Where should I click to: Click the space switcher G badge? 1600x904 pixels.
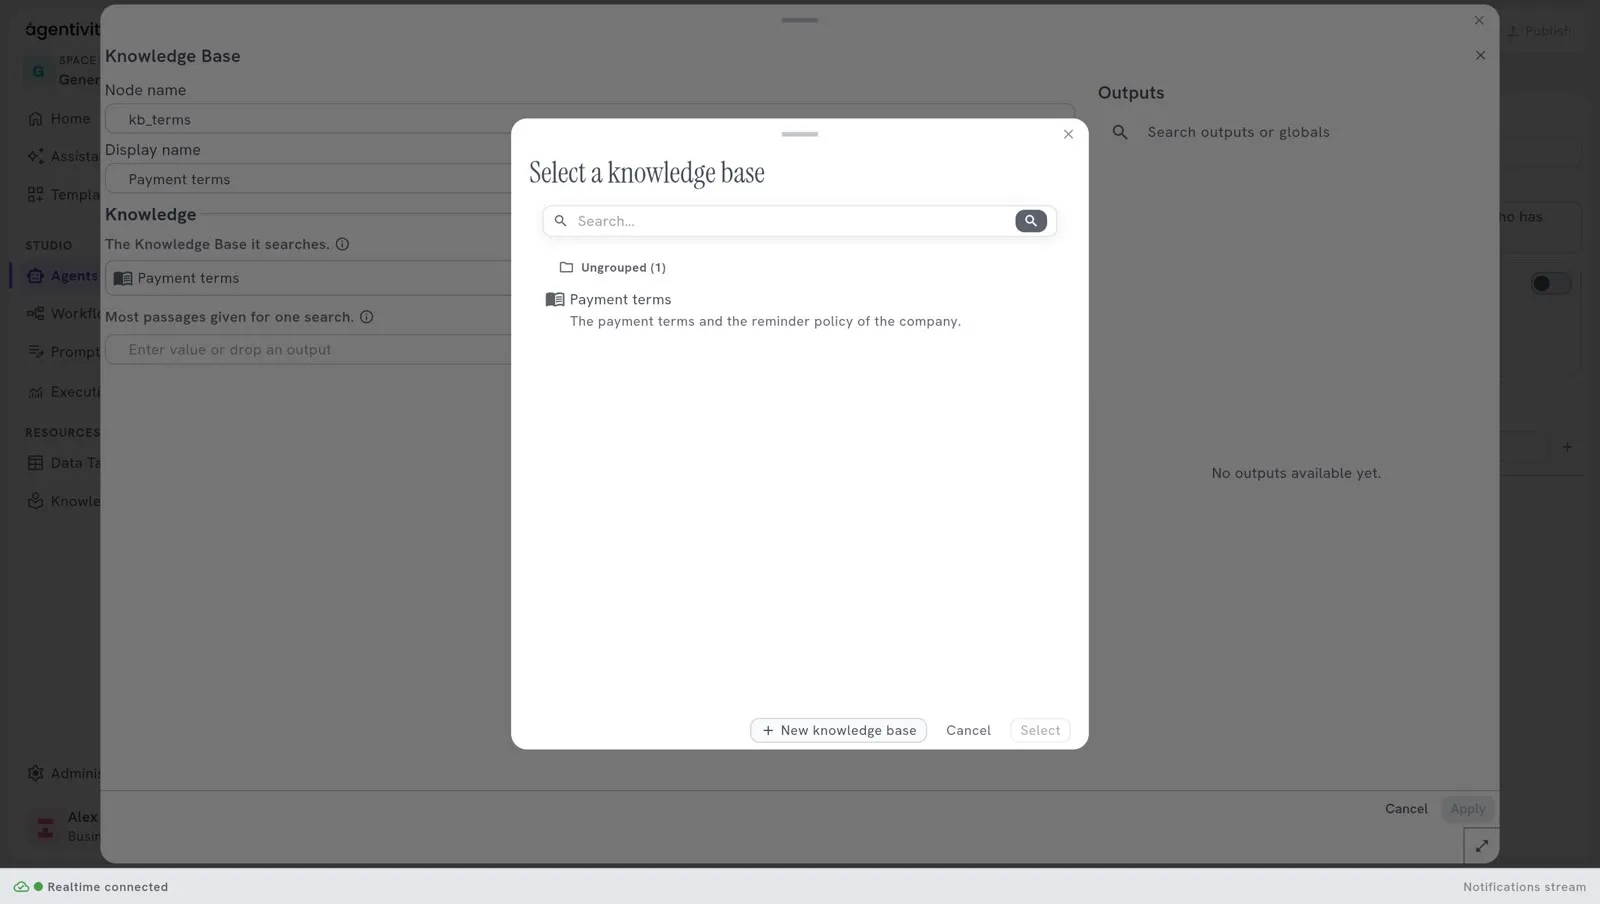coord(38,71)
